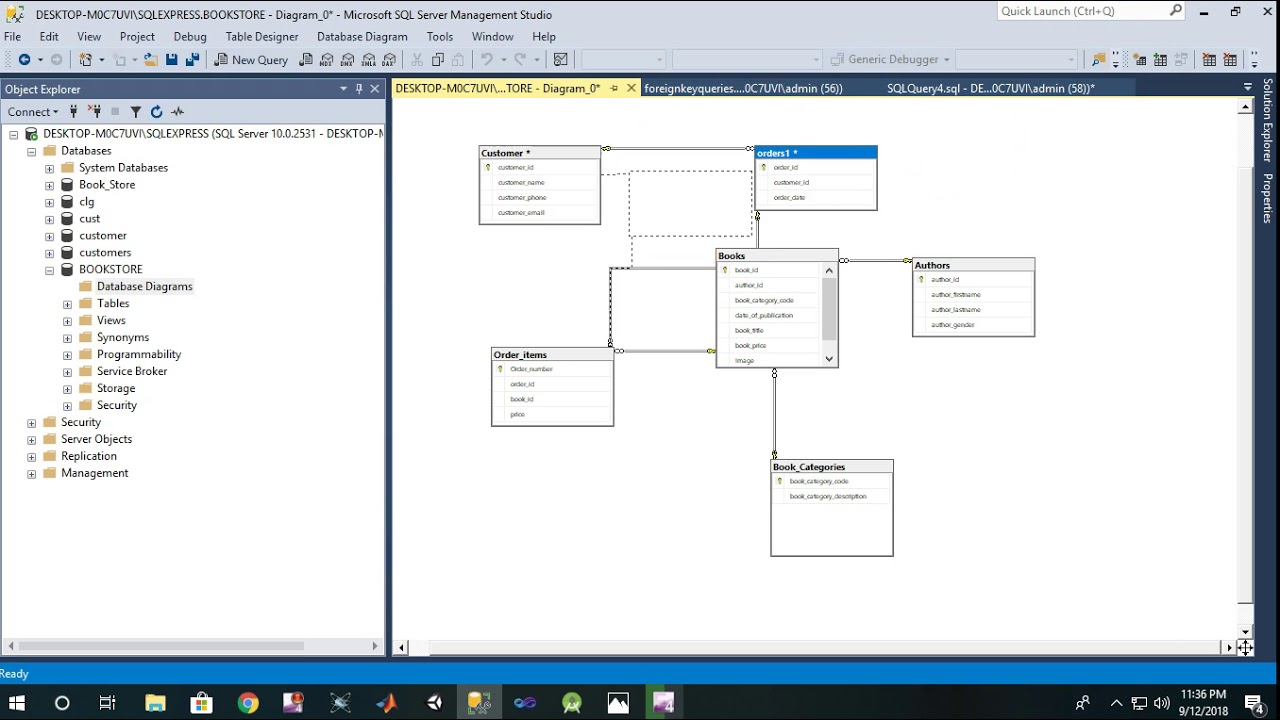The width and height of the screenshot is (1280, 720).
Task: Toggle pin on the Diagram_0 tab
Action: point(614,88)
